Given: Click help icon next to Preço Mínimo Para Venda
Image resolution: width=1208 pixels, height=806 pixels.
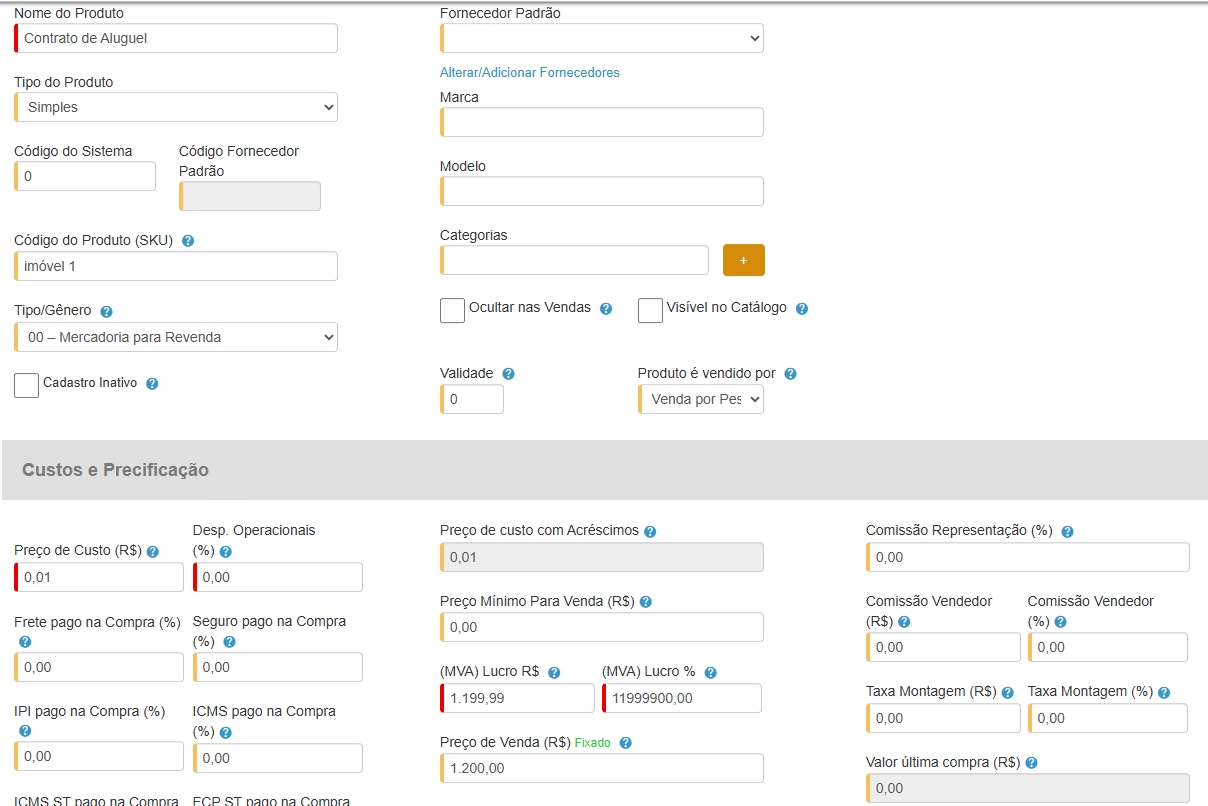Looking at the screenshot, I should [645, 602].
